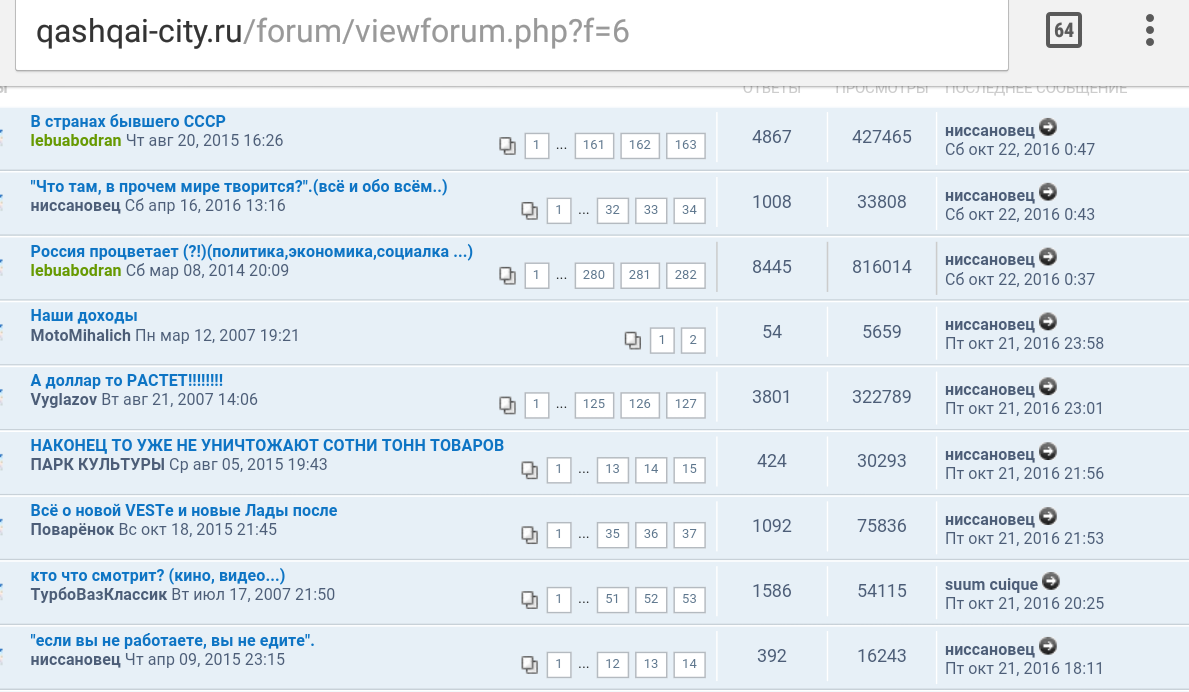
Task: Open the suum cuique user profile
Action: coord(991,584)
